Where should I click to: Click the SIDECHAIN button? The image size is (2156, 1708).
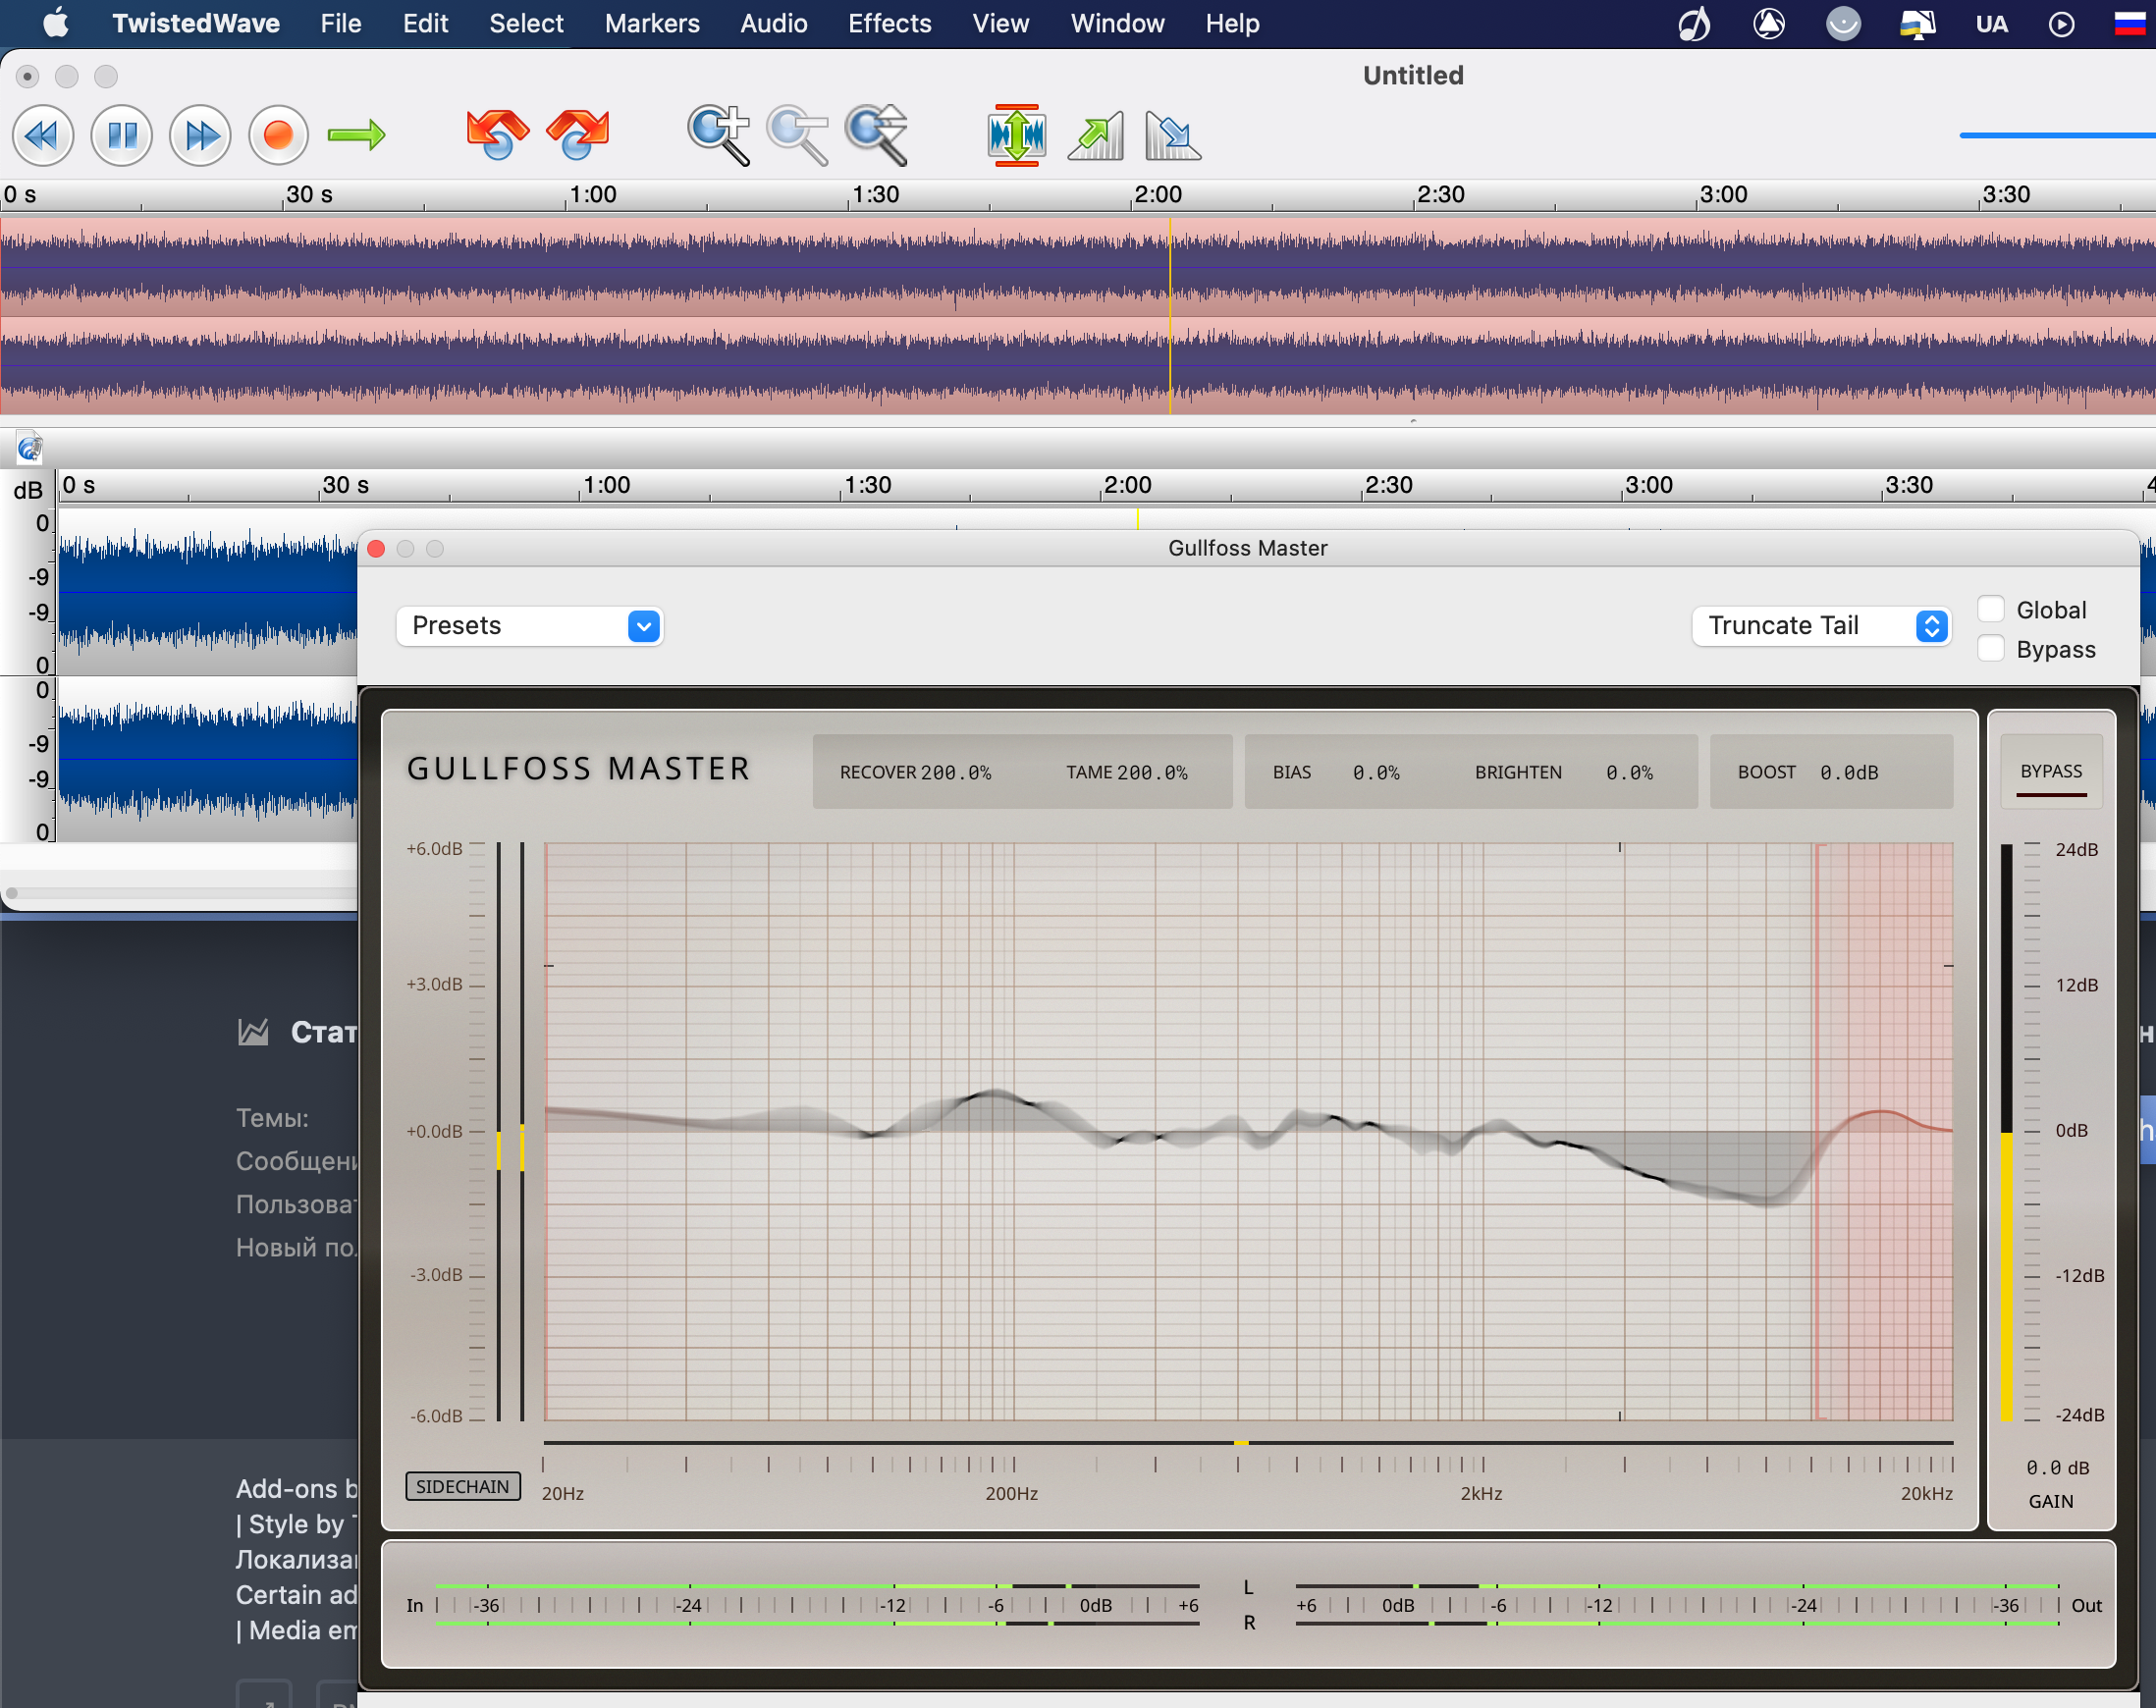[x=462, y=1486]
